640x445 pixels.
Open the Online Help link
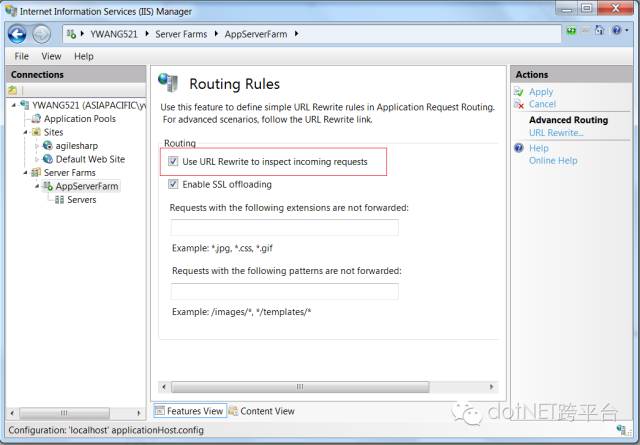[x=553, y=160]
